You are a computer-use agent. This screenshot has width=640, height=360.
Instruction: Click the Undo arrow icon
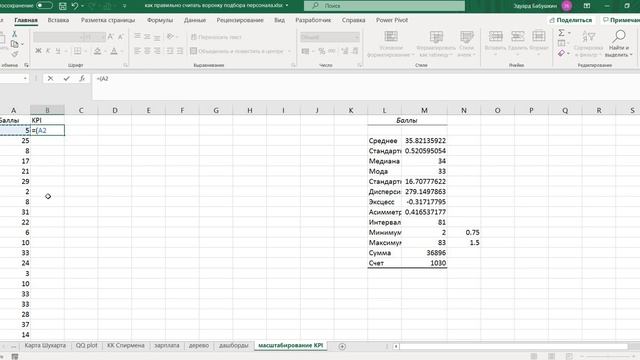[75, 6]
